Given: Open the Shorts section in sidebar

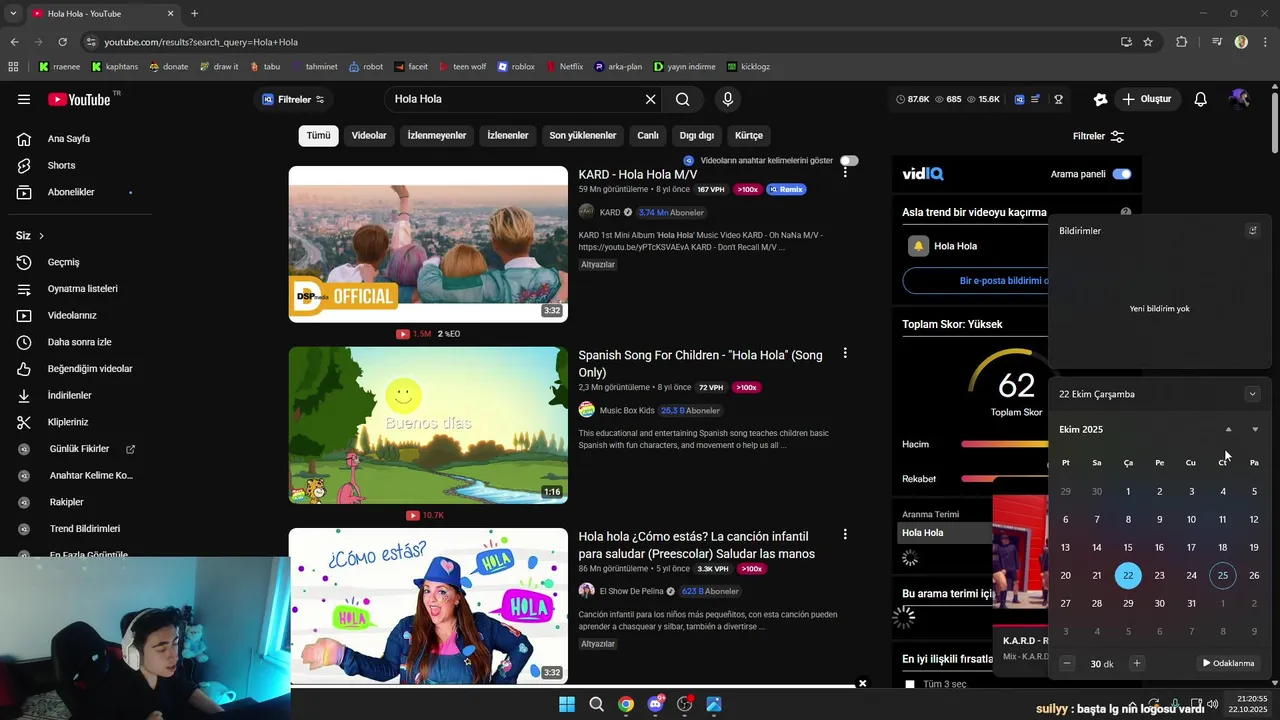Looking at the screenshot, I should 61,165.
